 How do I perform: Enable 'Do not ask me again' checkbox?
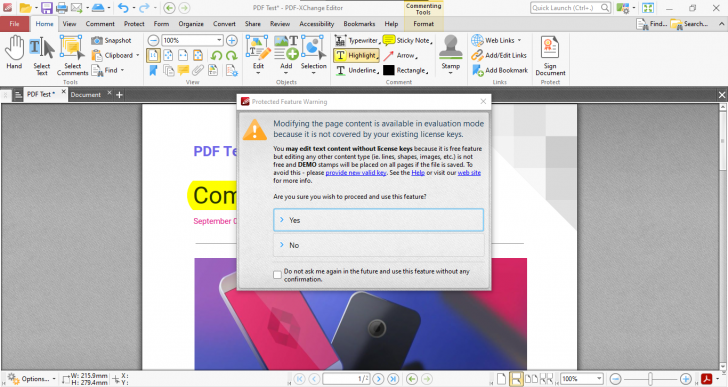(277, 275)
